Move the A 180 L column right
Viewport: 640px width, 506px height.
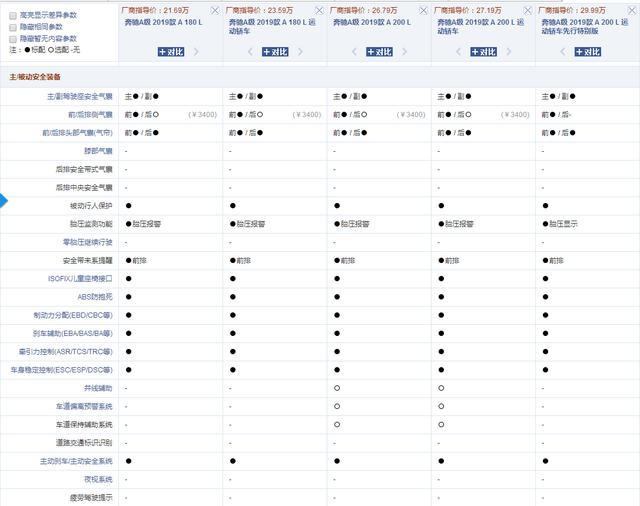tap(196, 52)
